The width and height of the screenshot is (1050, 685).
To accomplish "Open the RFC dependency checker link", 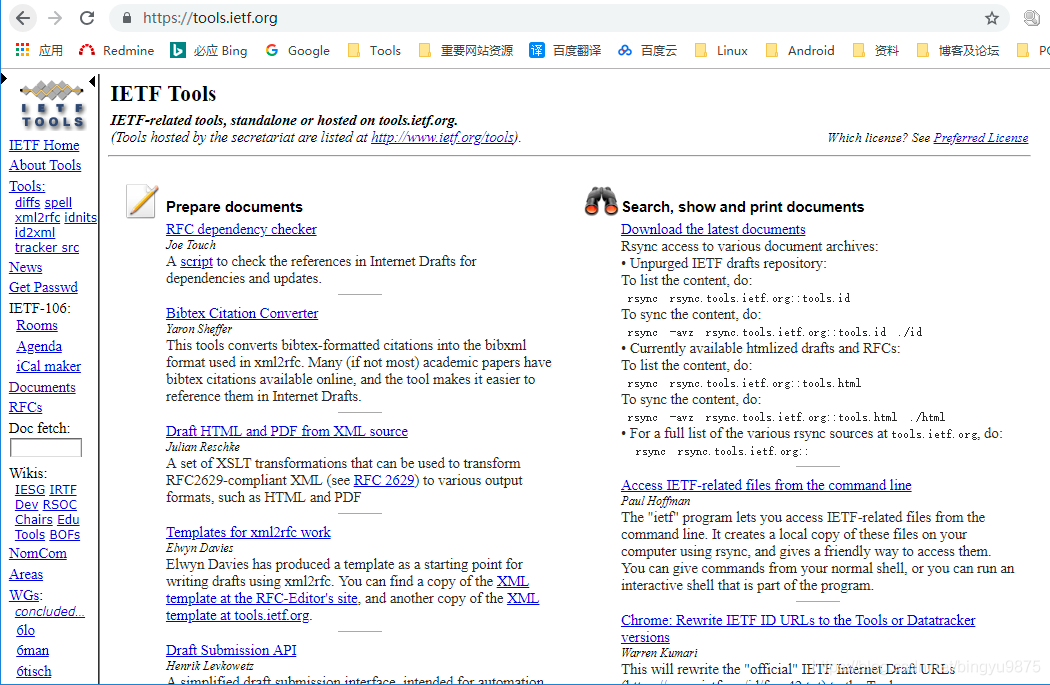I will coord(241,229).
